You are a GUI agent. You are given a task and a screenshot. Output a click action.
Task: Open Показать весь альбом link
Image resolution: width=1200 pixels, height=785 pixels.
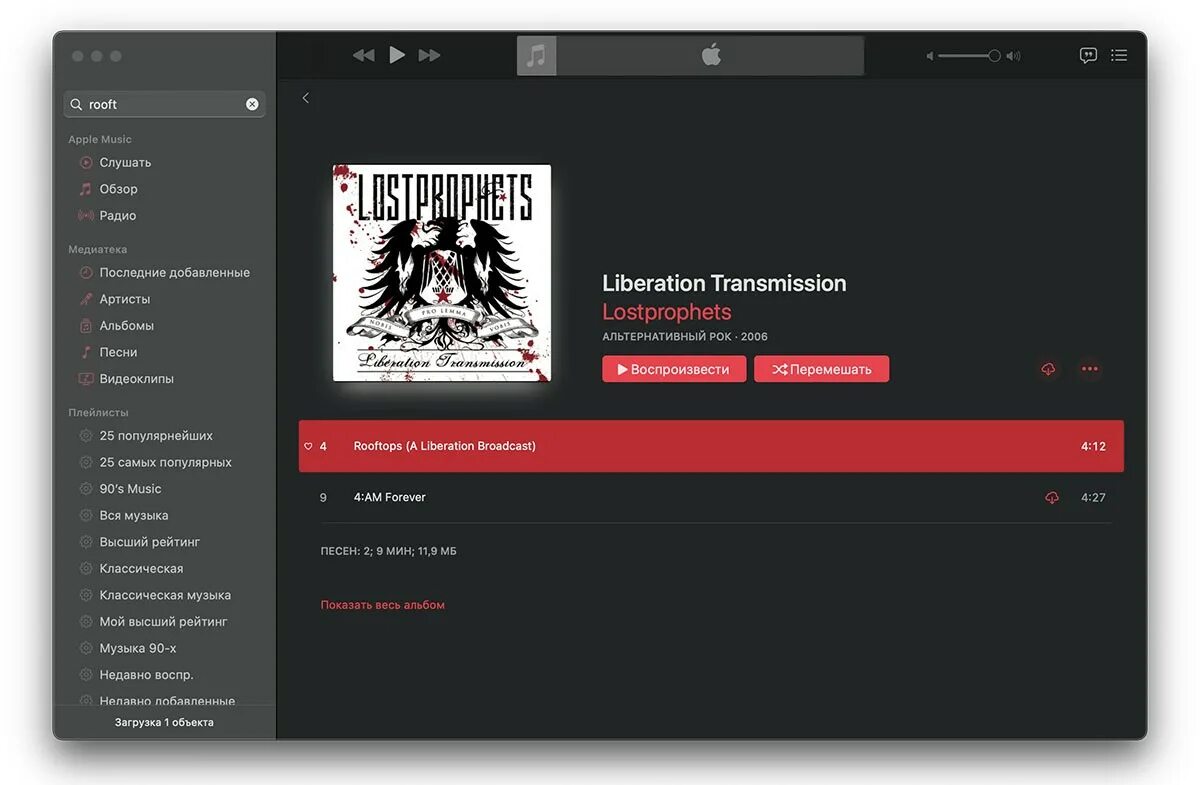pyautogui.click(x=383, y=605)
